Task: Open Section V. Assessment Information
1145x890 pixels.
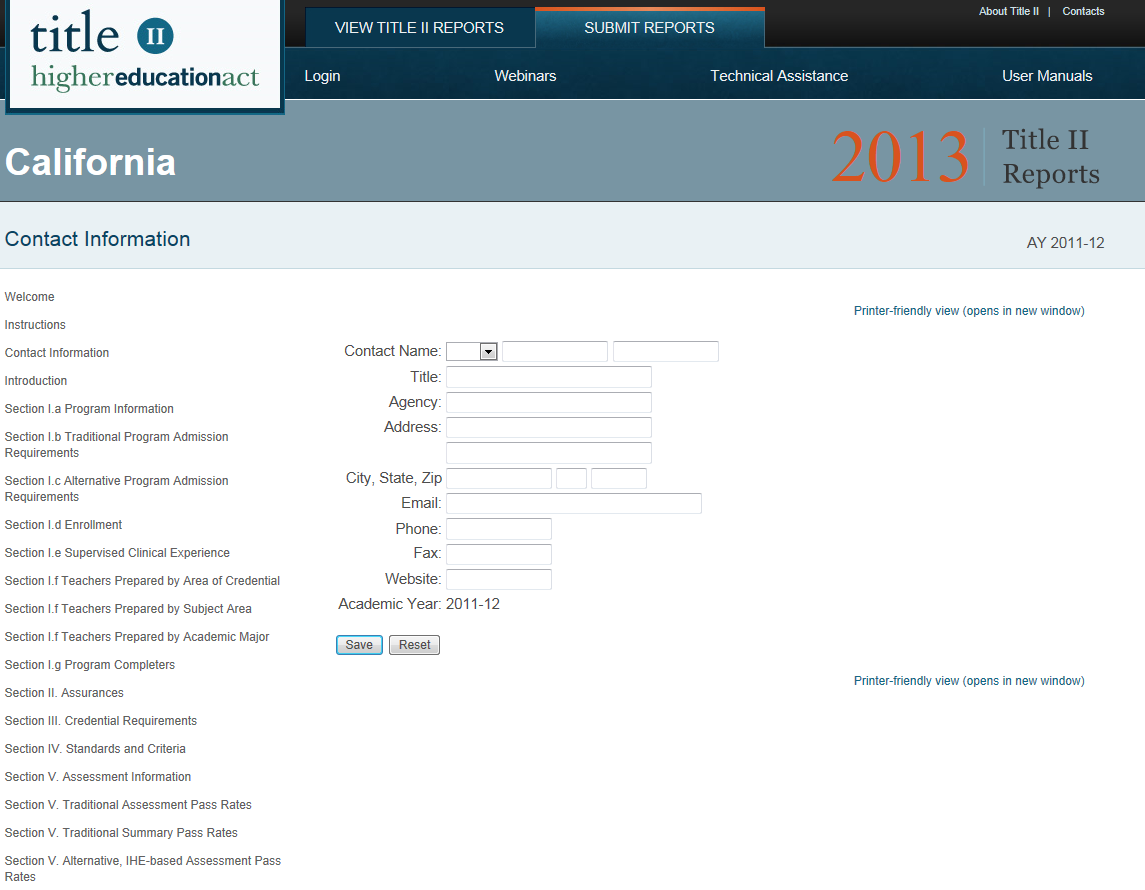Action: (x=98, y=776)
